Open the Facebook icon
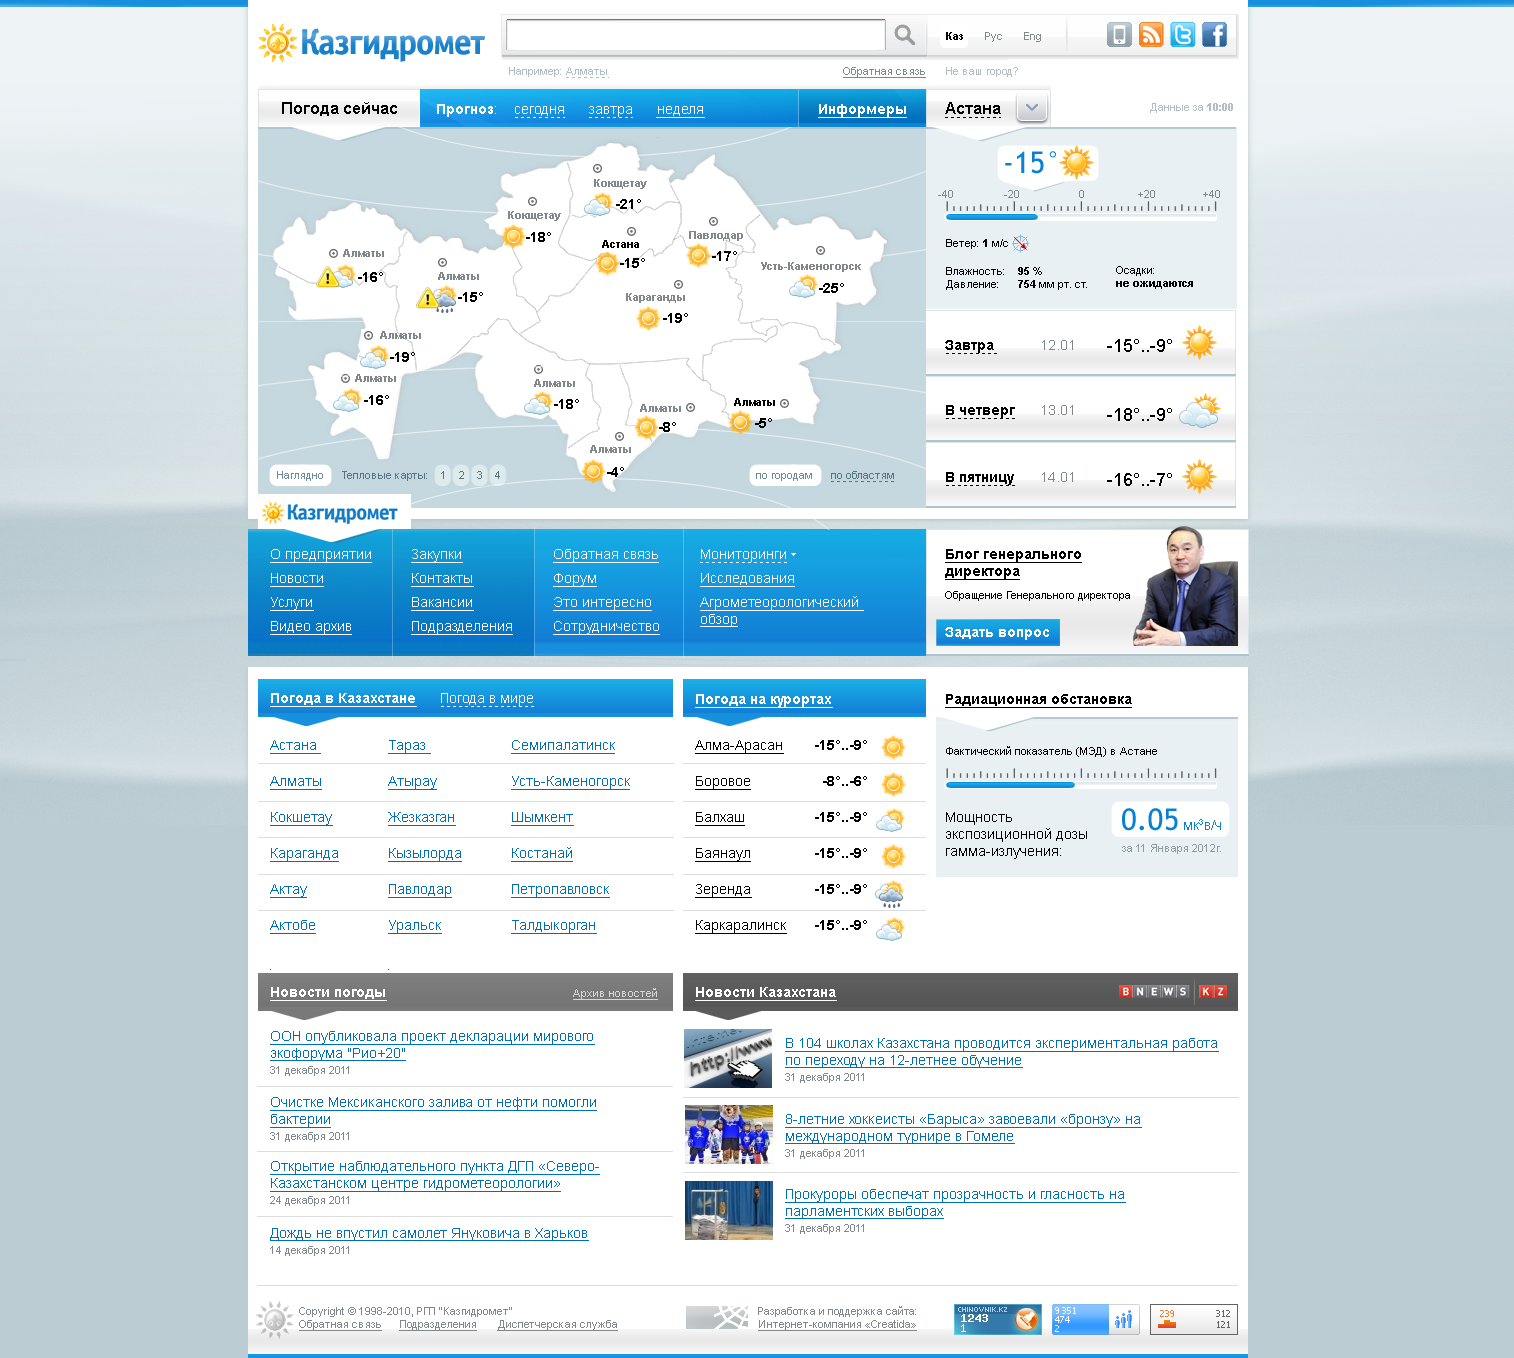Screen dimensions: 1514x1358 click(1214, 35)
